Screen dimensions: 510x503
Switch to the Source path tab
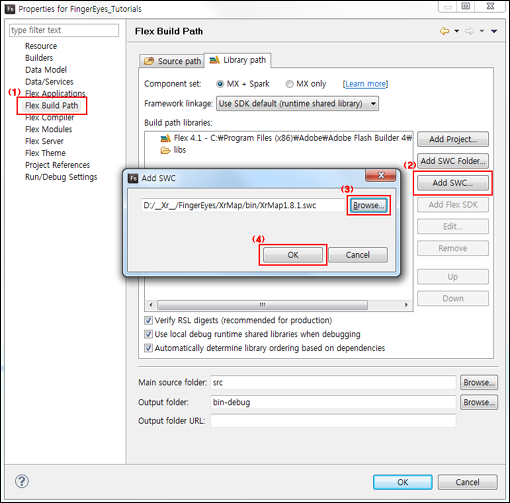(172, 61)
